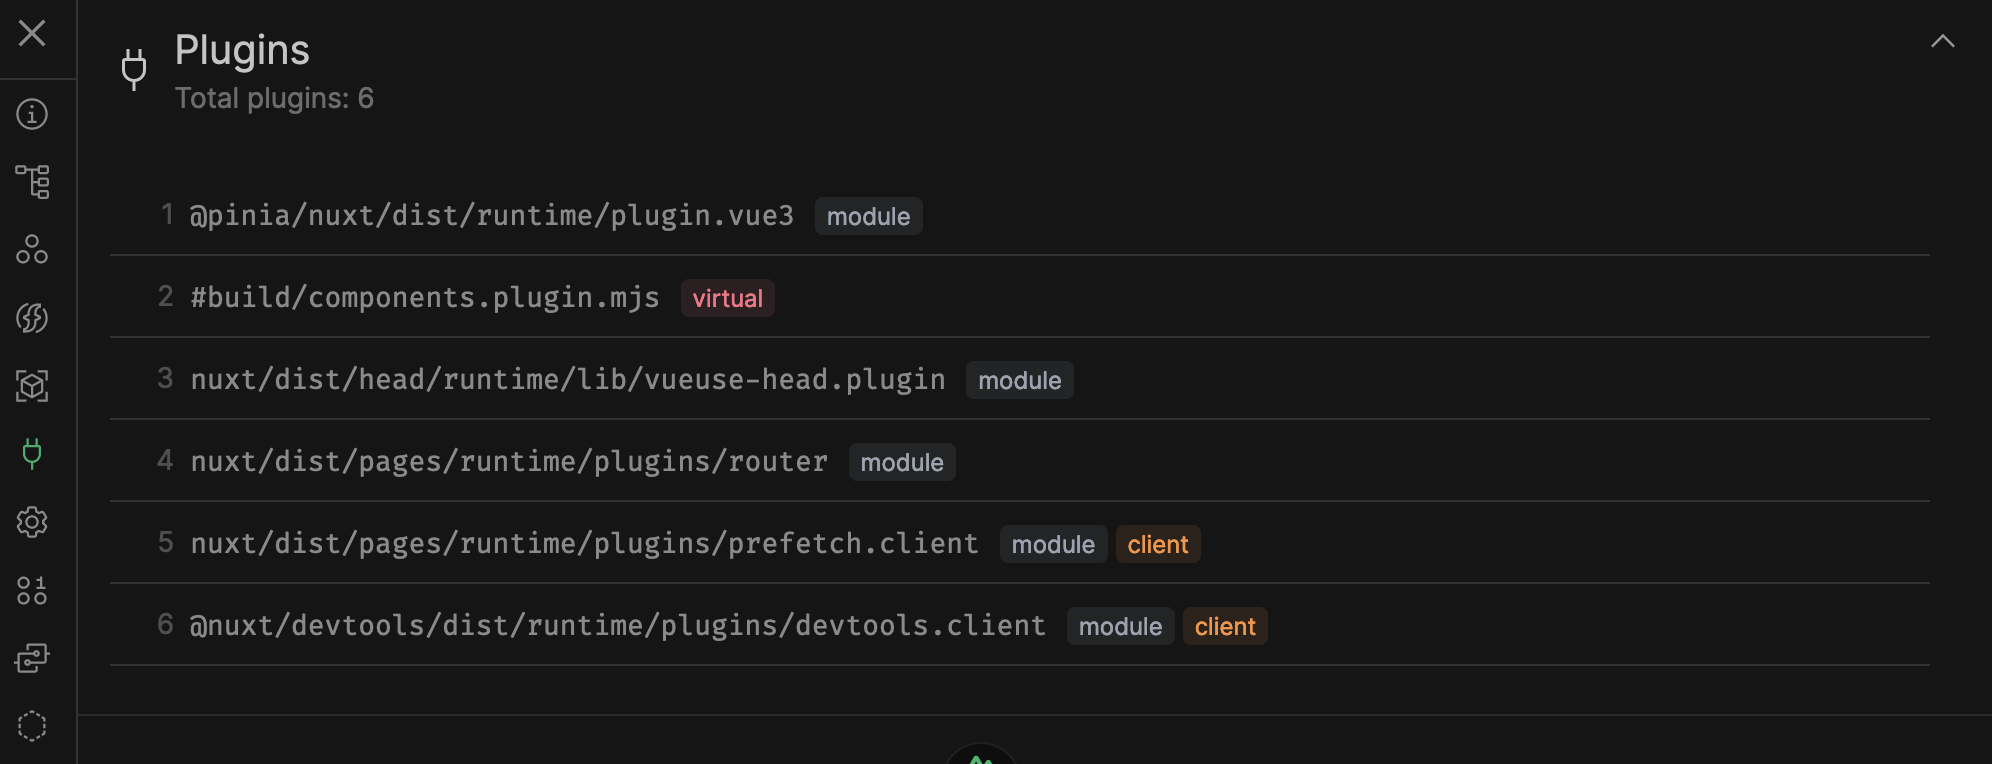Image resolution: width=1992 pixels, height=764 pixels.
Task: Click the client badge on prefetch.client
Action: click(x=1158, y=544)
